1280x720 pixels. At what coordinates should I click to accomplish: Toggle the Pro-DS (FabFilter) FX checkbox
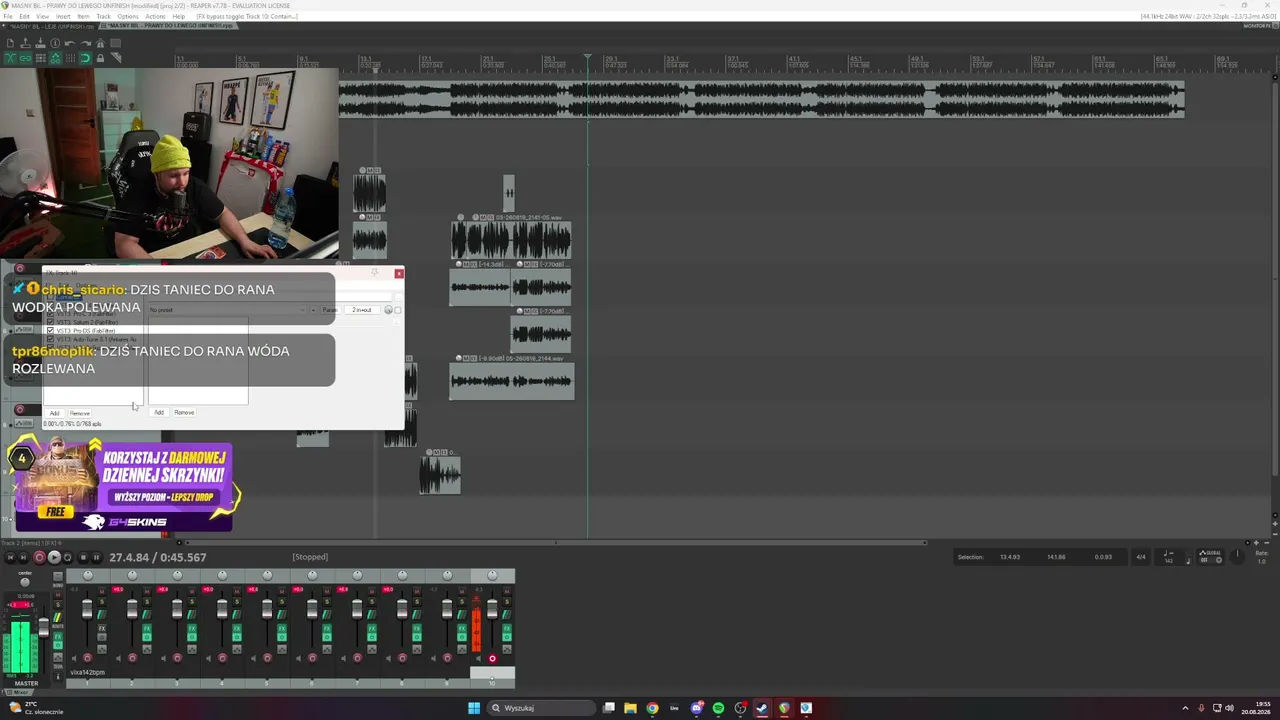pyautogui.click(x=50, y=331)
